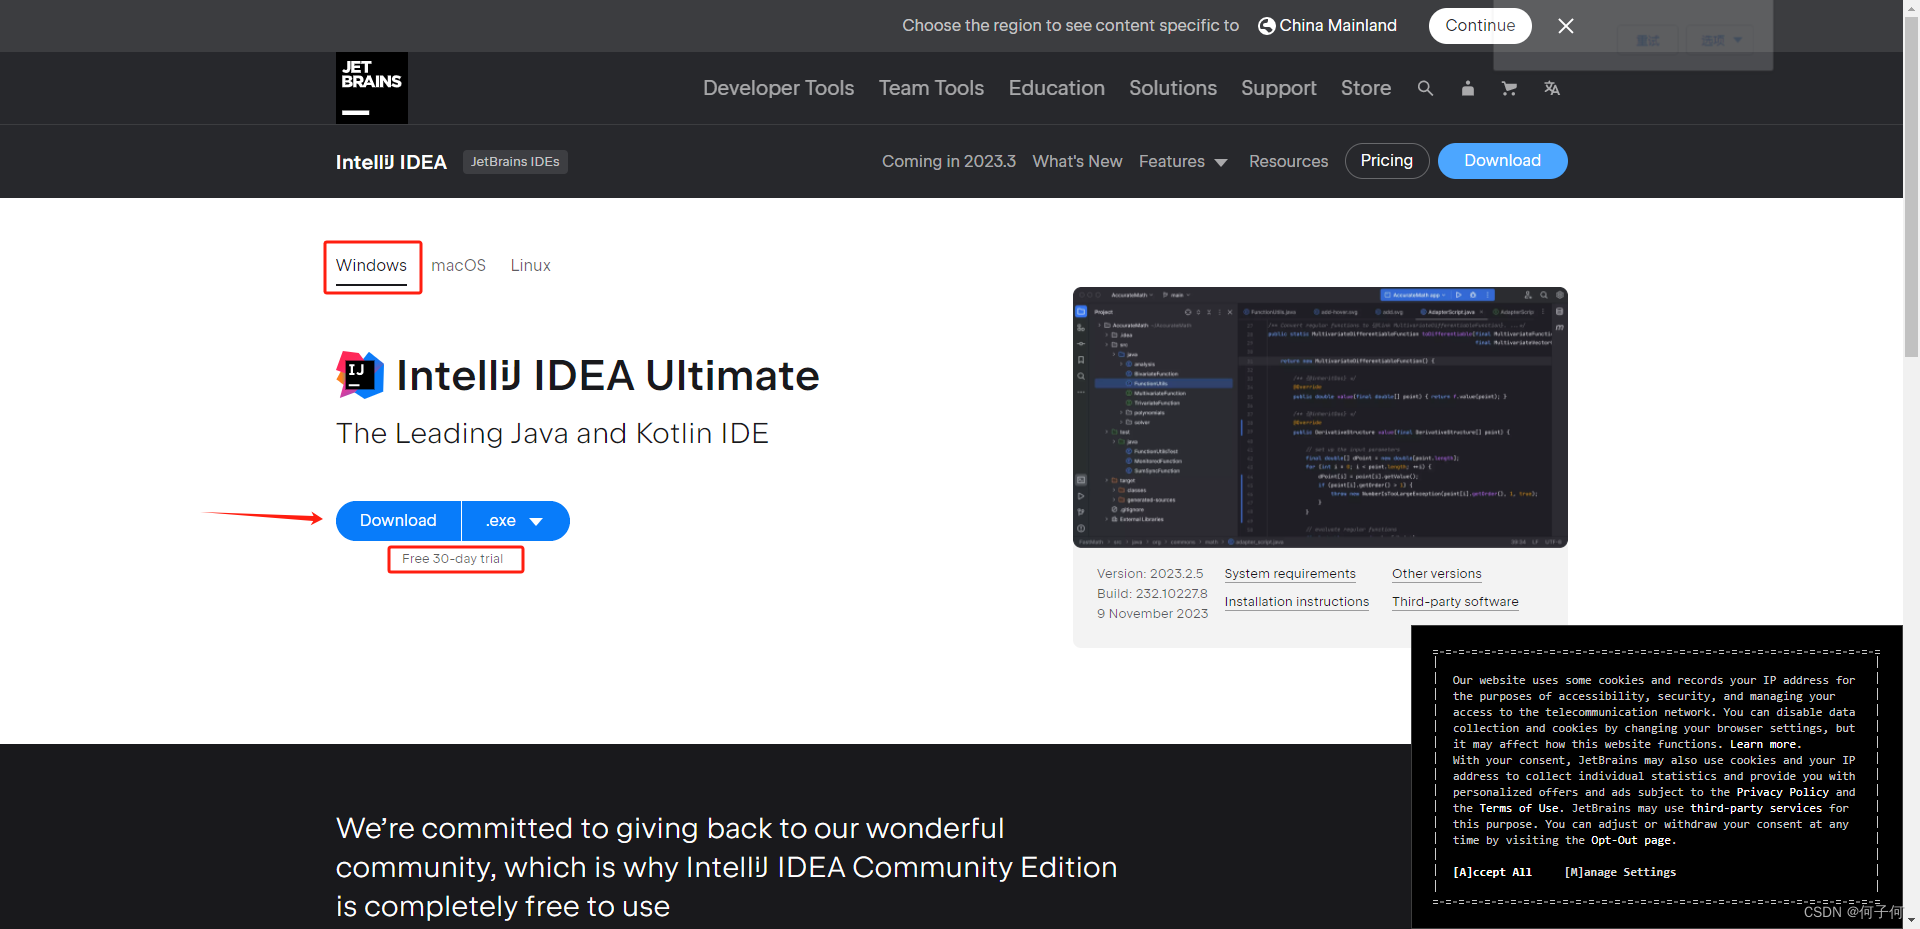Open the JetBrains logo home link
Screen dimensions: 1920x929
[x=372, y=88]
